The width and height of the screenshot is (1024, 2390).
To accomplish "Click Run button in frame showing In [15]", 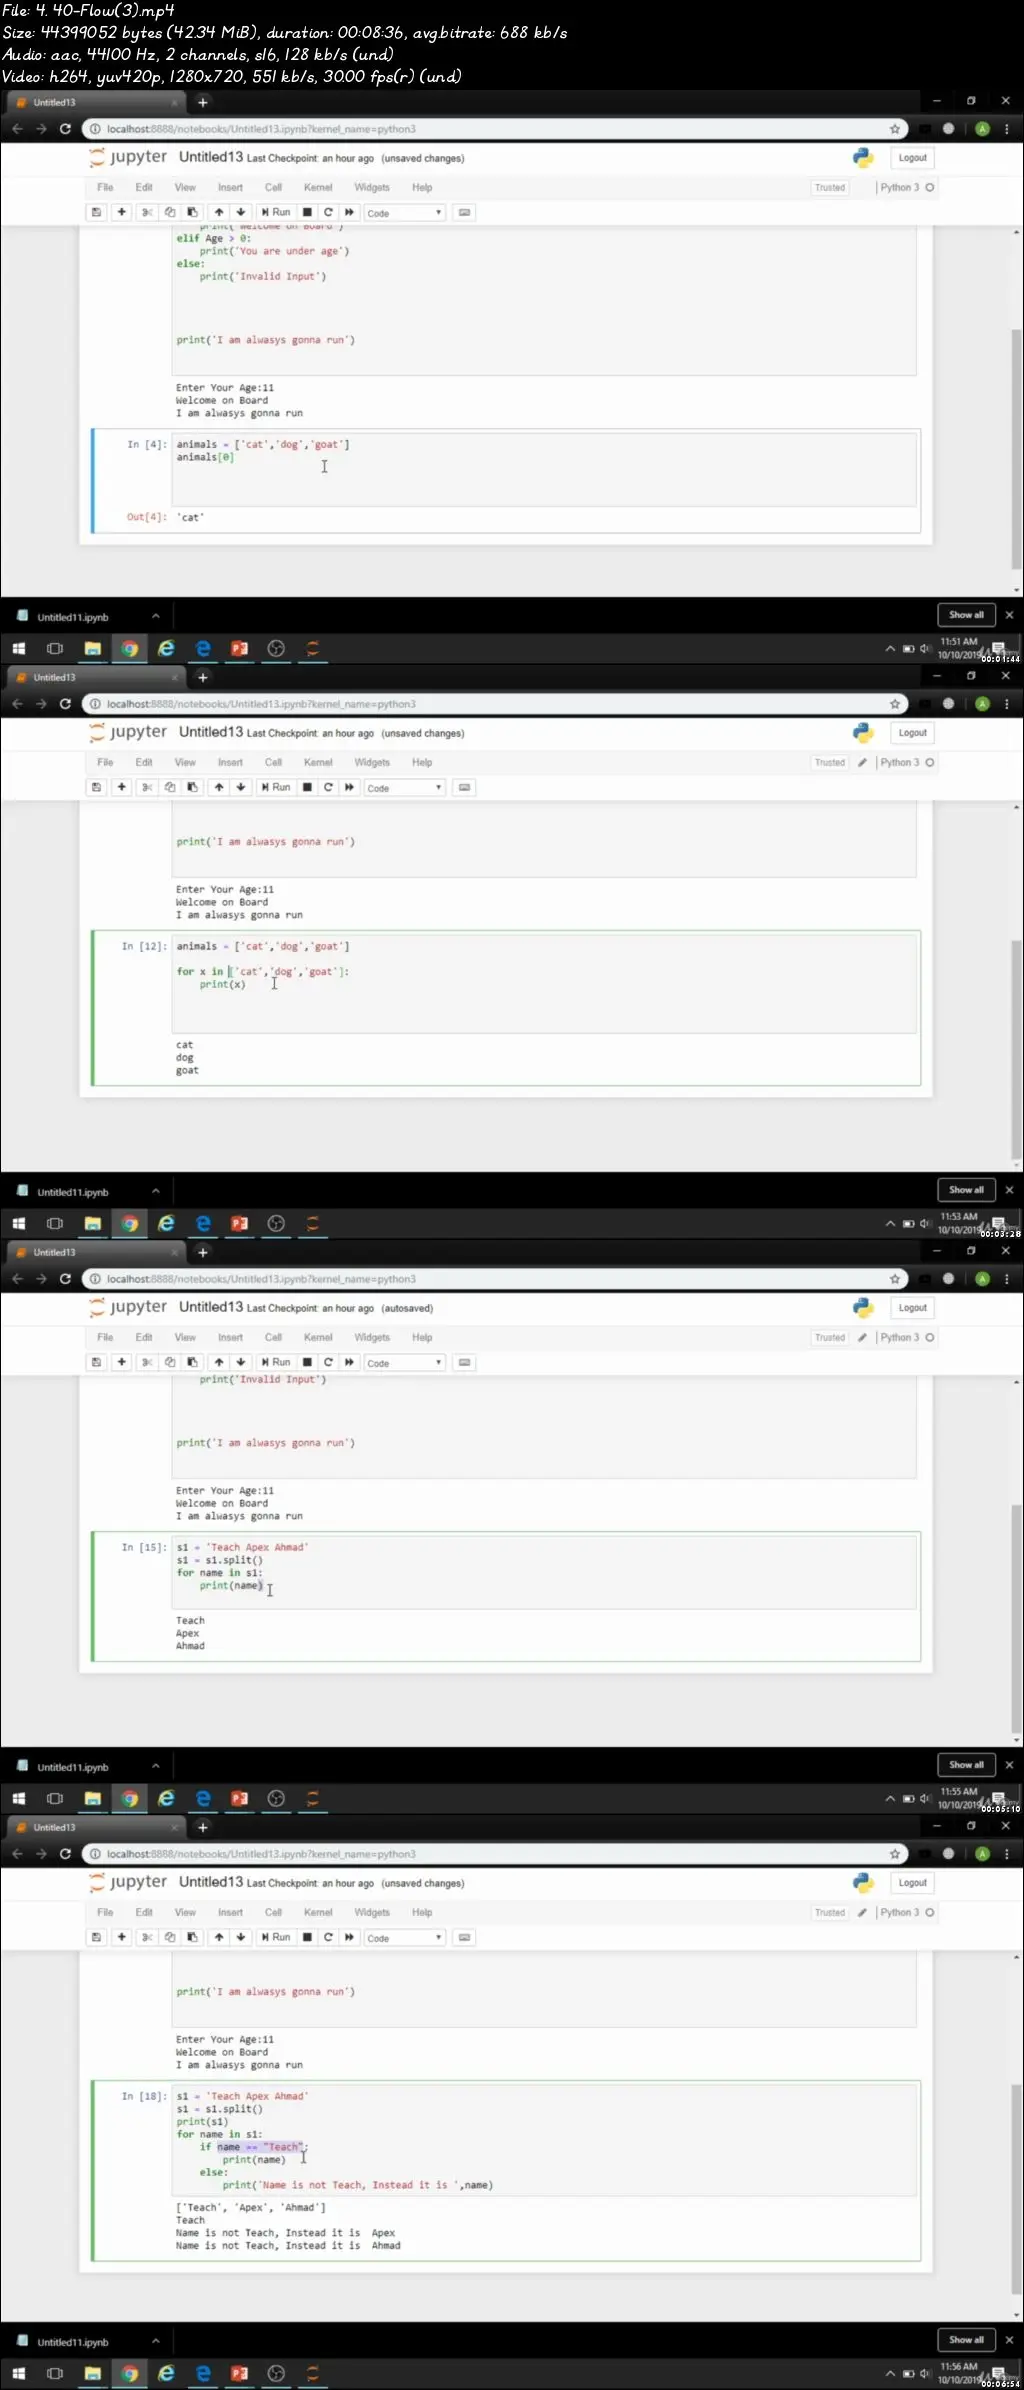I will click(276, 1362).
